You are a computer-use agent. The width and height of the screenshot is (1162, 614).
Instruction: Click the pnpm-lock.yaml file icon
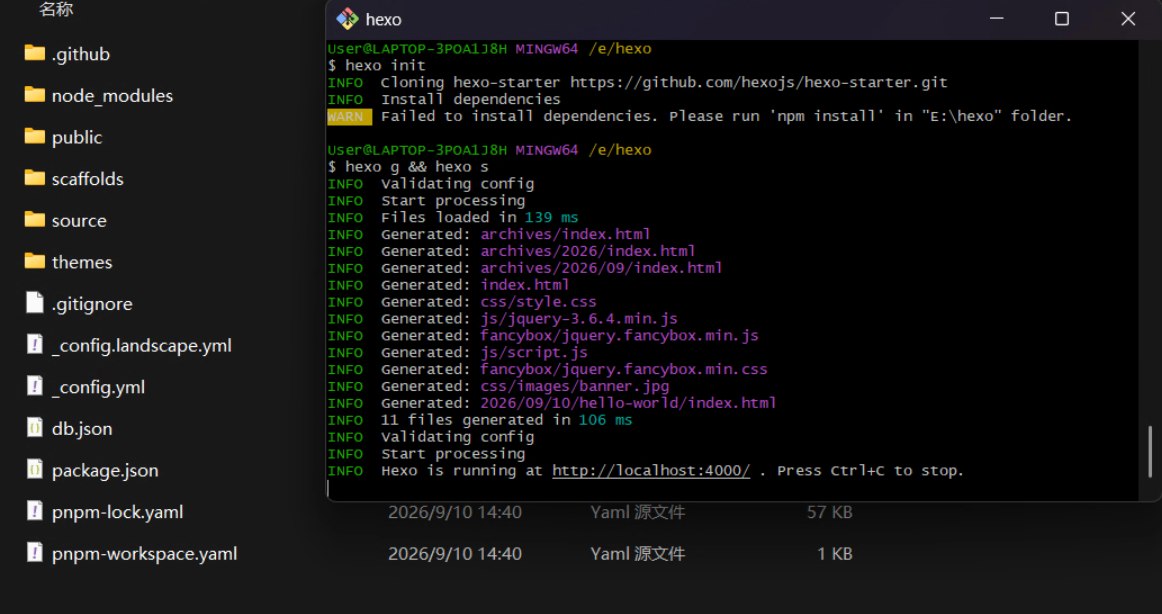tap(35, 511)
